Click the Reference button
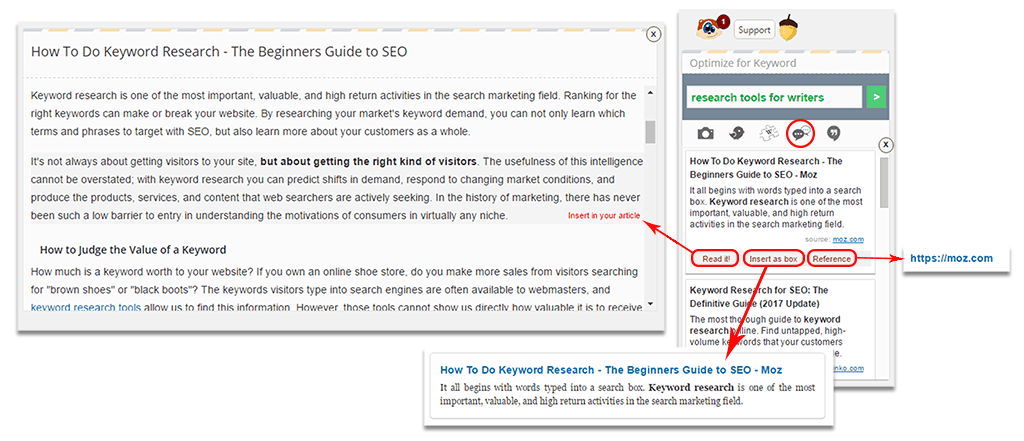 832,259
